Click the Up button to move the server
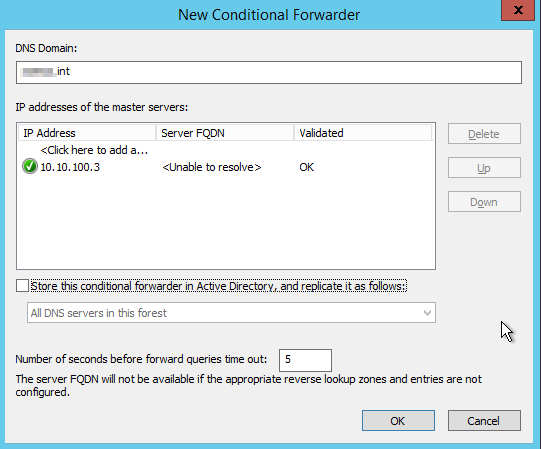Viewport: 541px width, 449px height. (x=484, y=168)
